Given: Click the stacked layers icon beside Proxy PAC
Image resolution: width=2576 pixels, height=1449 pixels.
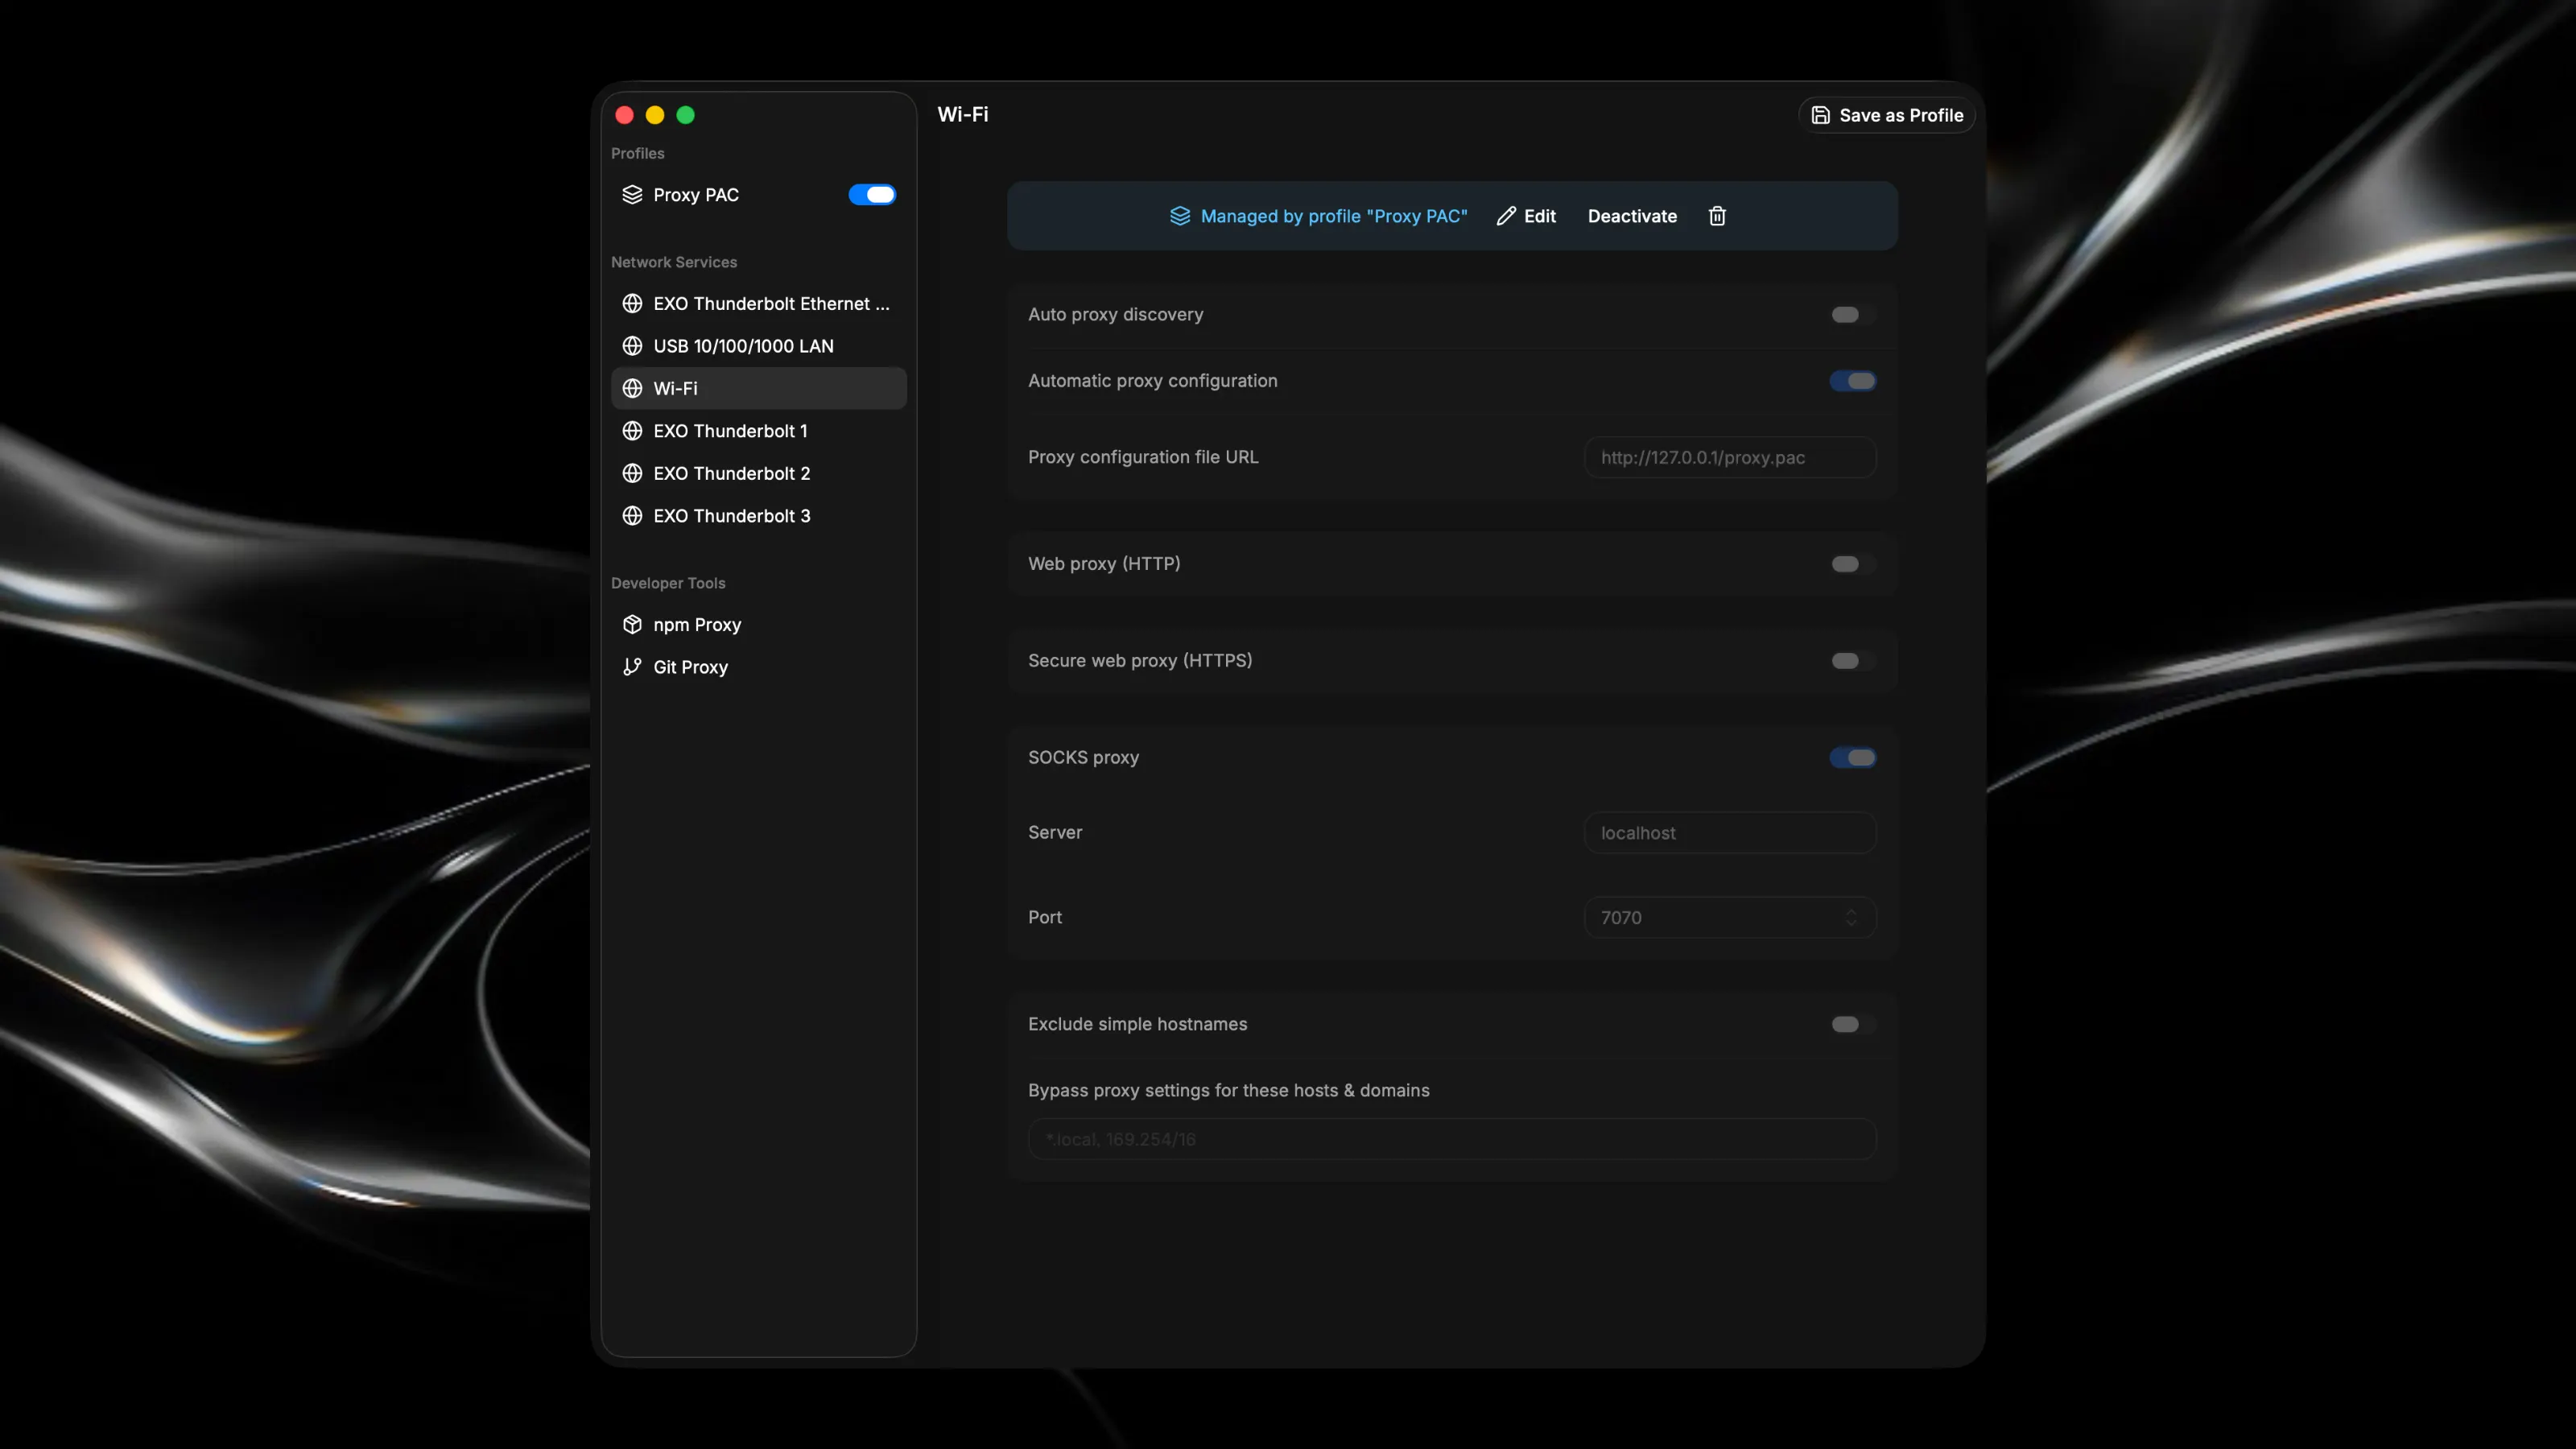Looking at the screenshot, I should 632,195.
